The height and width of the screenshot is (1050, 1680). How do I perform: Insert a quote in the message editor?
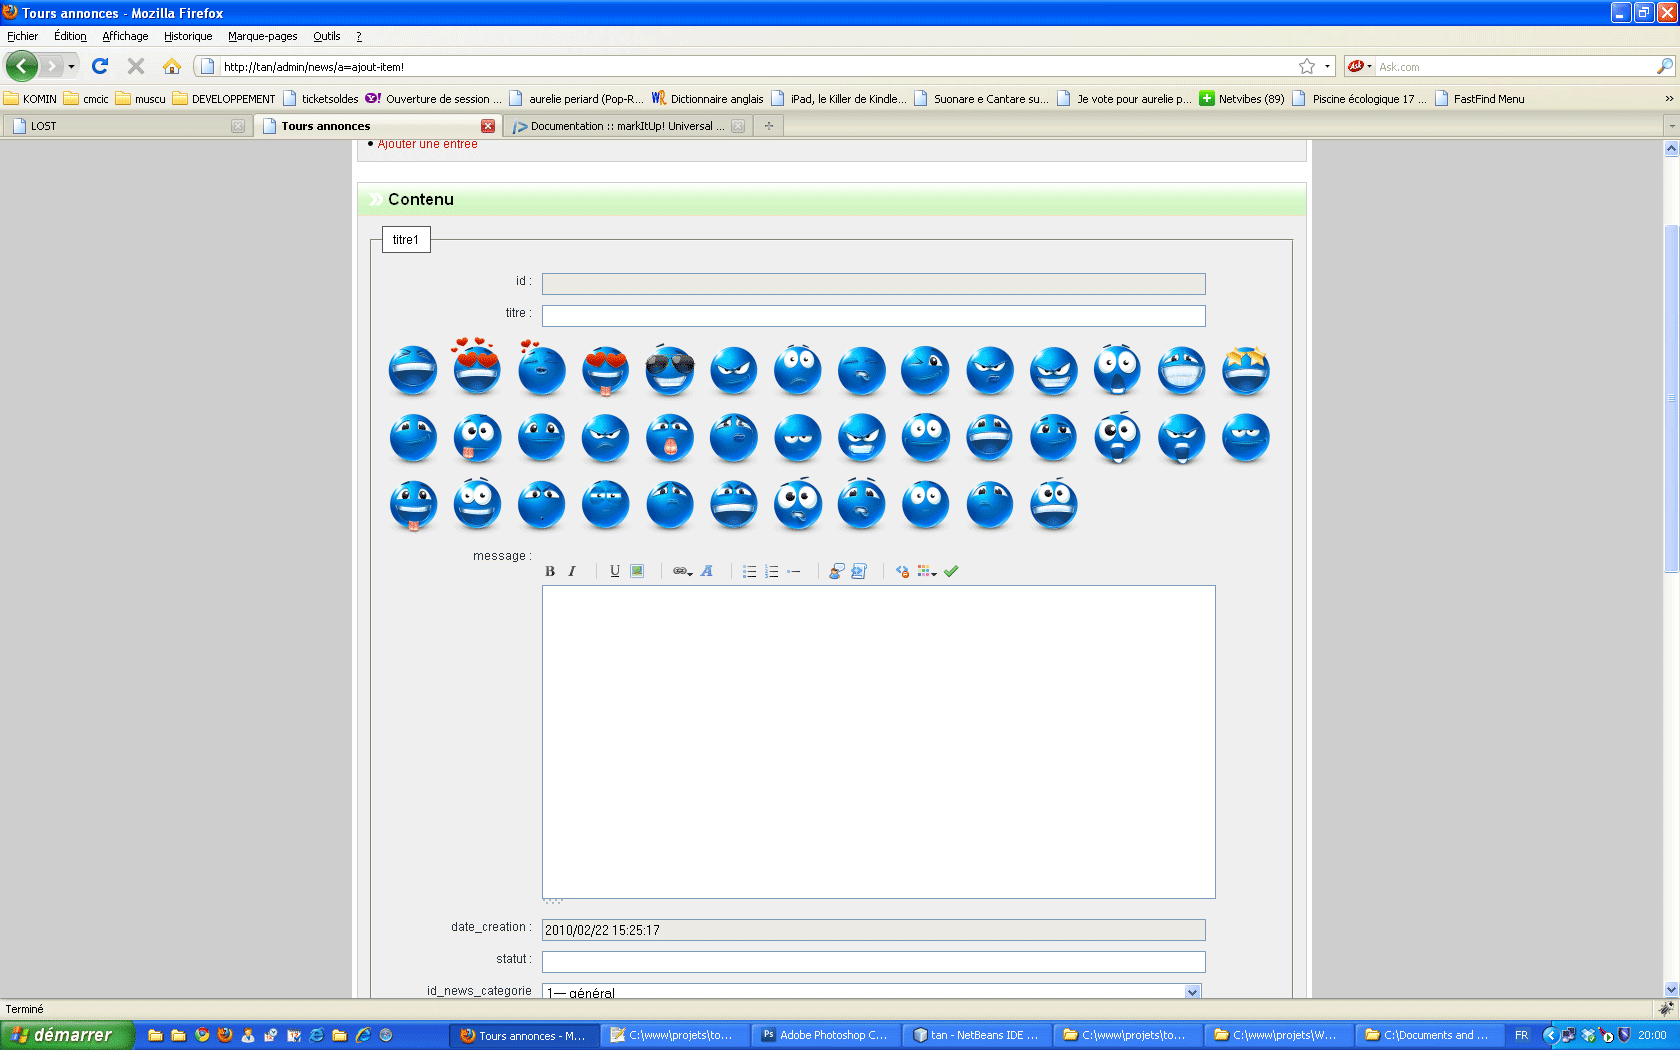[x=836, y=571]
